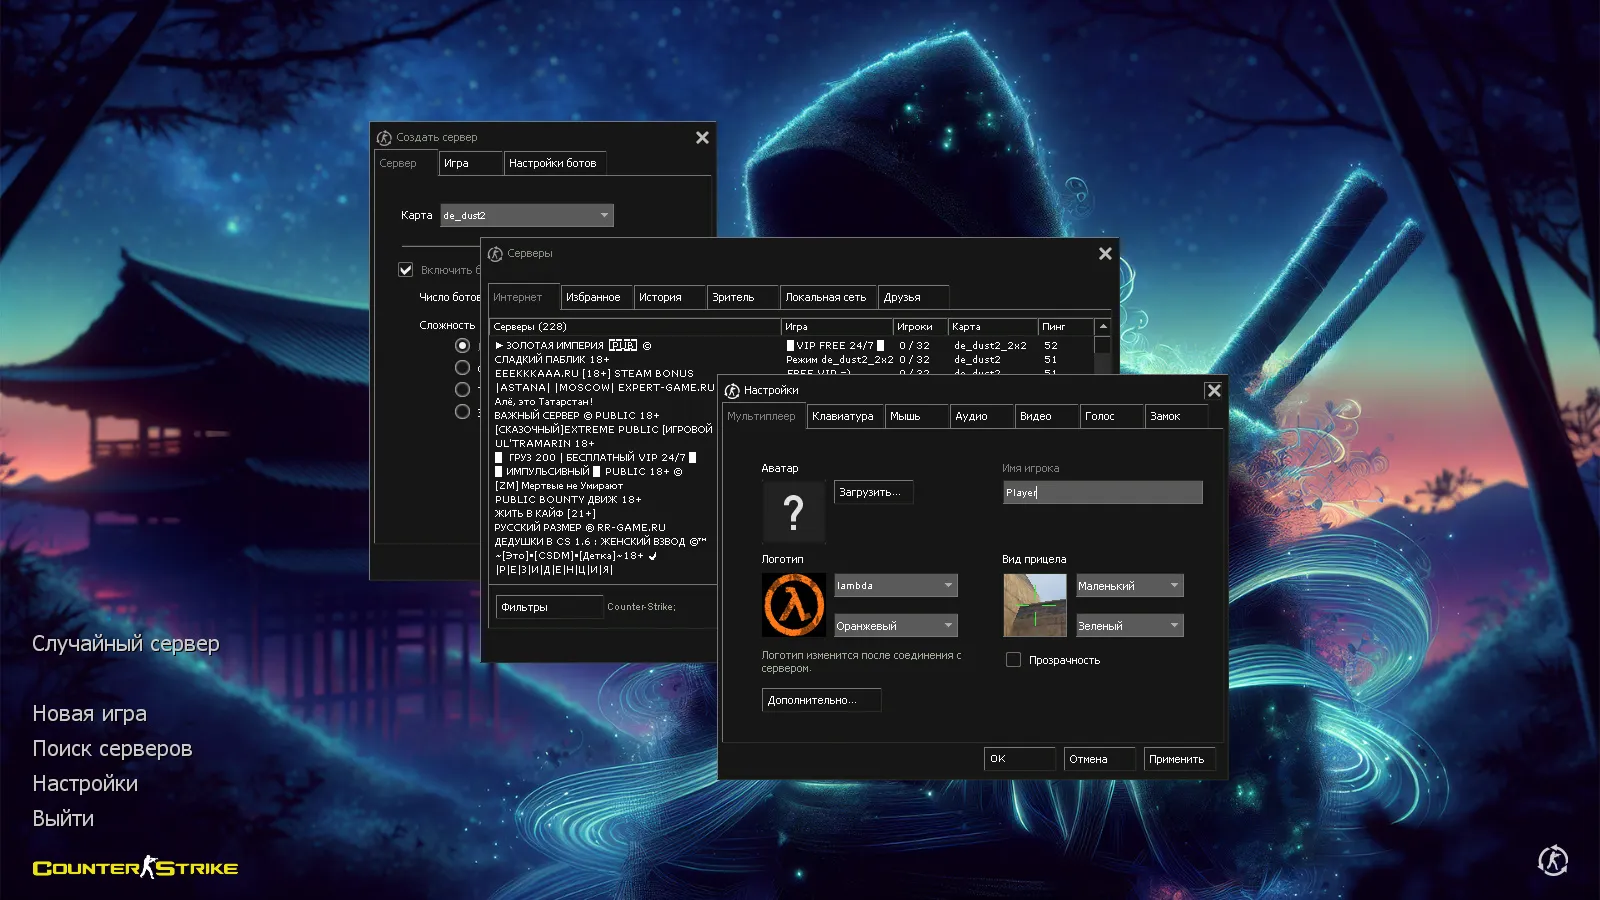Click the CS icon in Создать сервер titlebar

tap(385, 137)
